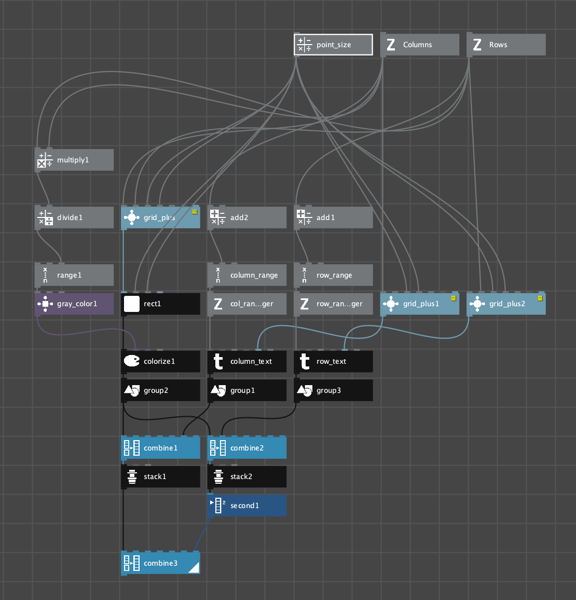Select the row_ran...ger integer node icon

click(x=305, y=304)
